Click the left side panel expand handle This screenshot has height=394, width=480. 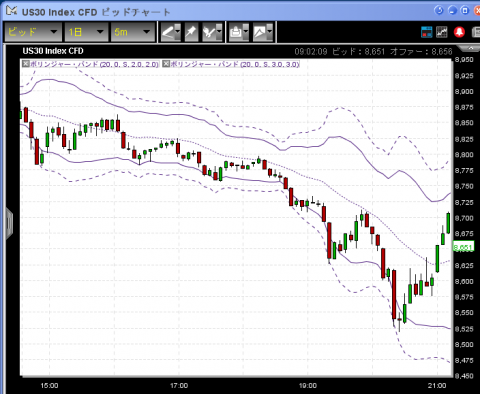pos(9,223)
